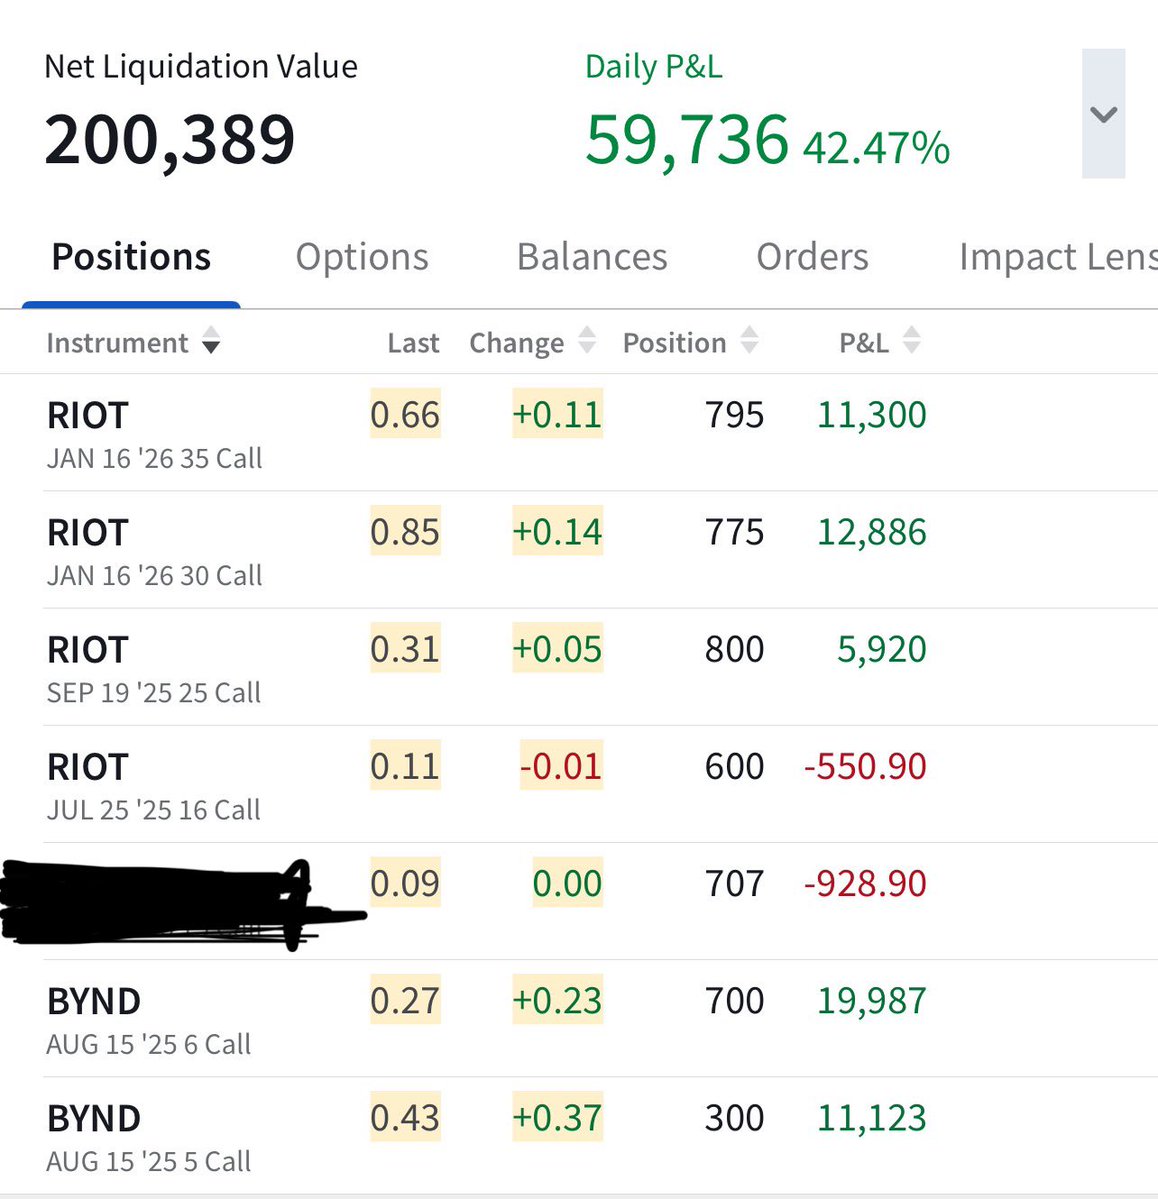Click last price 0.85
Screen dimensions: 1158x1199
405,531
